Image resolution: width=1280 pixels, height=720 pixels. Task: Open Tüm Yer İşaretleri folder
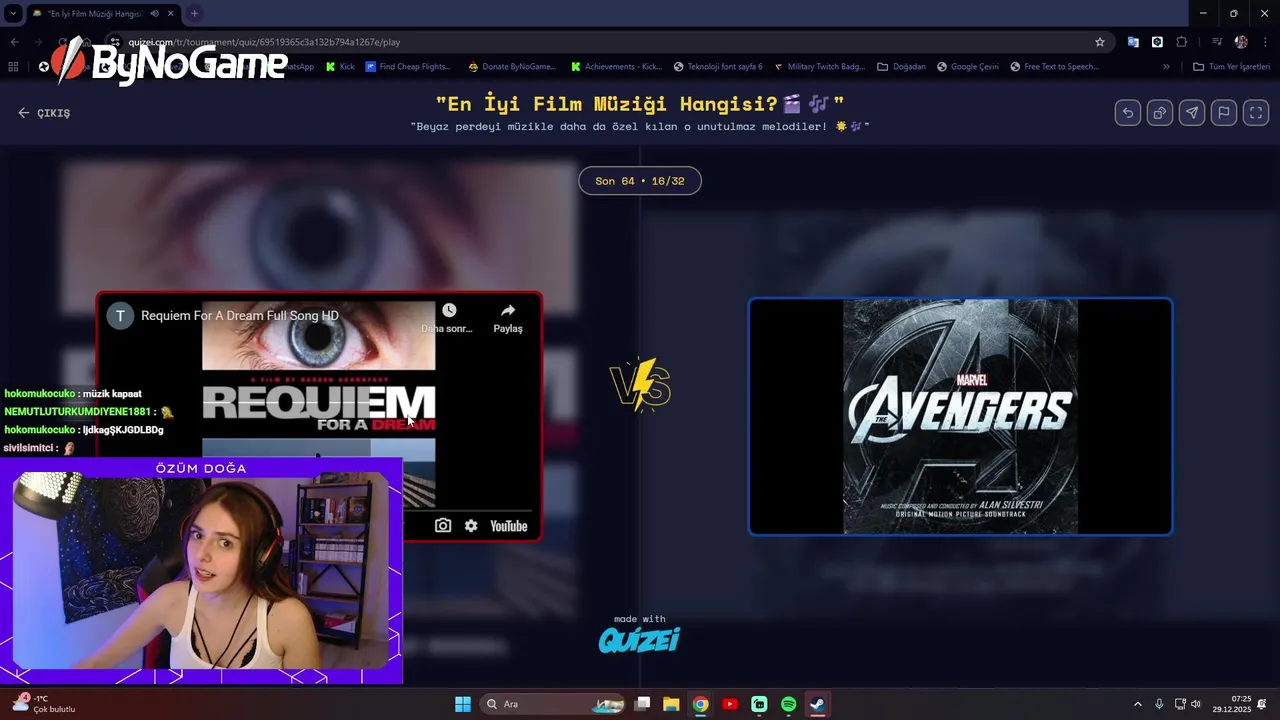point(1231,67)
